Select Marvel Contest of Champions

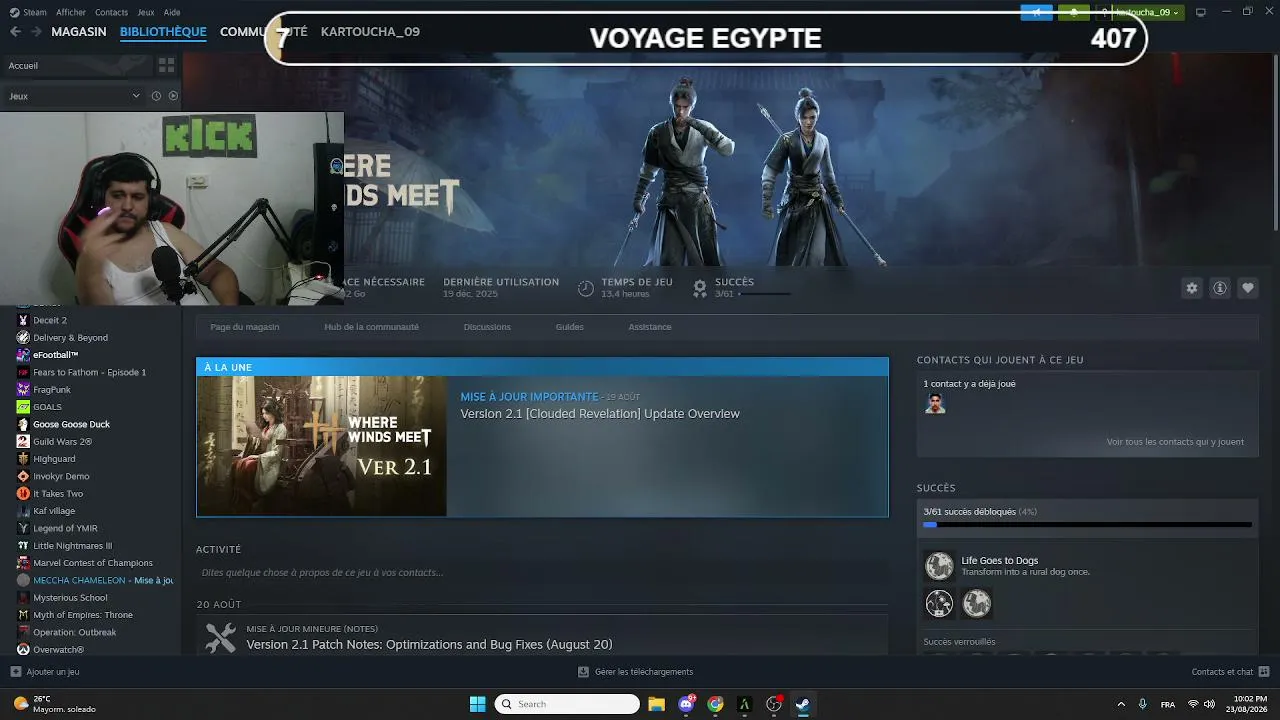93,563
